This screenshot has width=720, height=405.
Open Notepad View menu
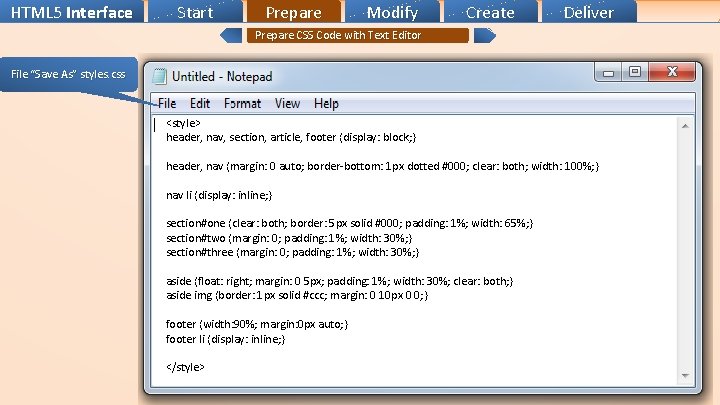click(287, 104)
